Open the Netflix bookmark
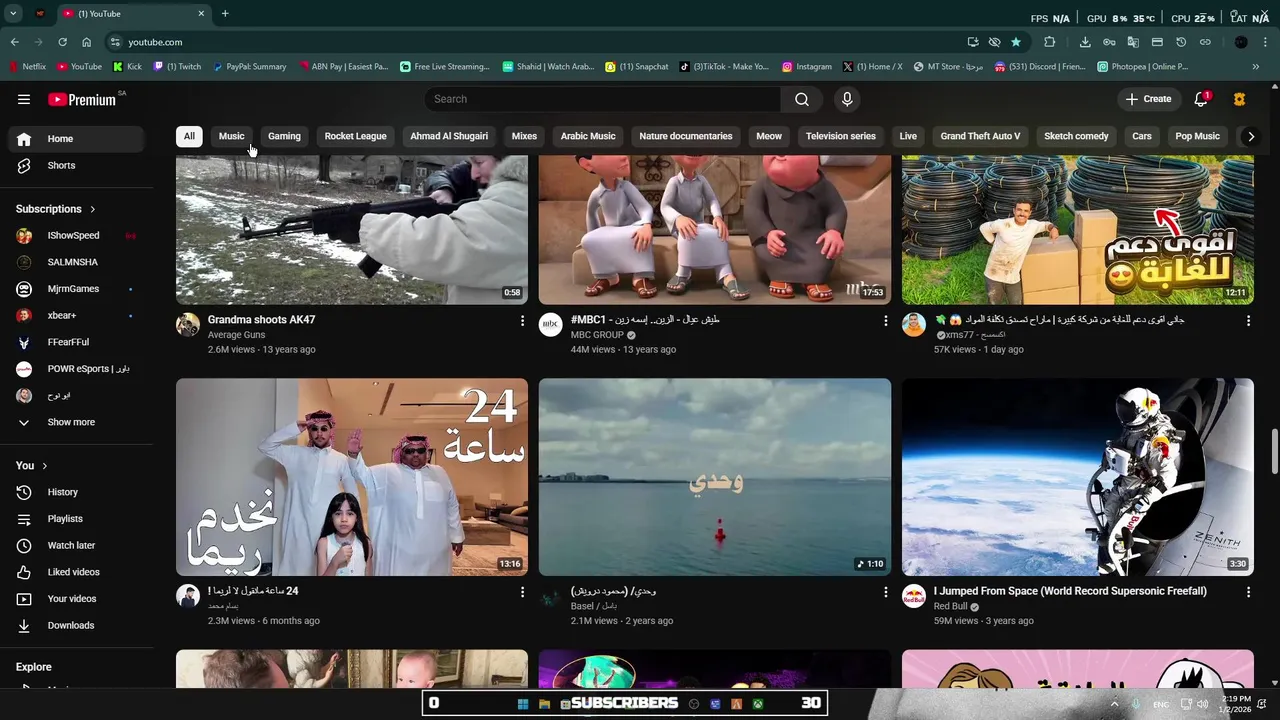This screenshot has height=720, width=1280. click(27, 67)
